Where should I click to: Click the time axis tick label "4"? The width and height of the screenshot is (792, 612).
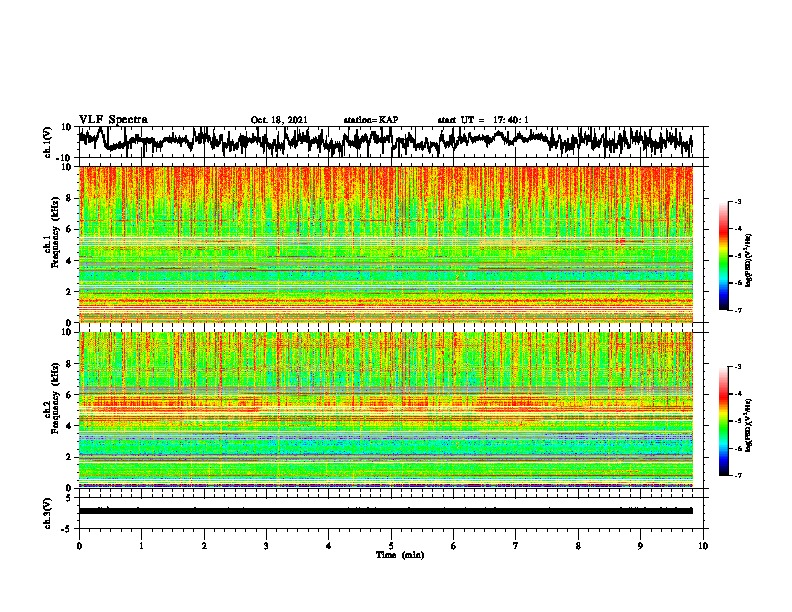tap(329, 546)
